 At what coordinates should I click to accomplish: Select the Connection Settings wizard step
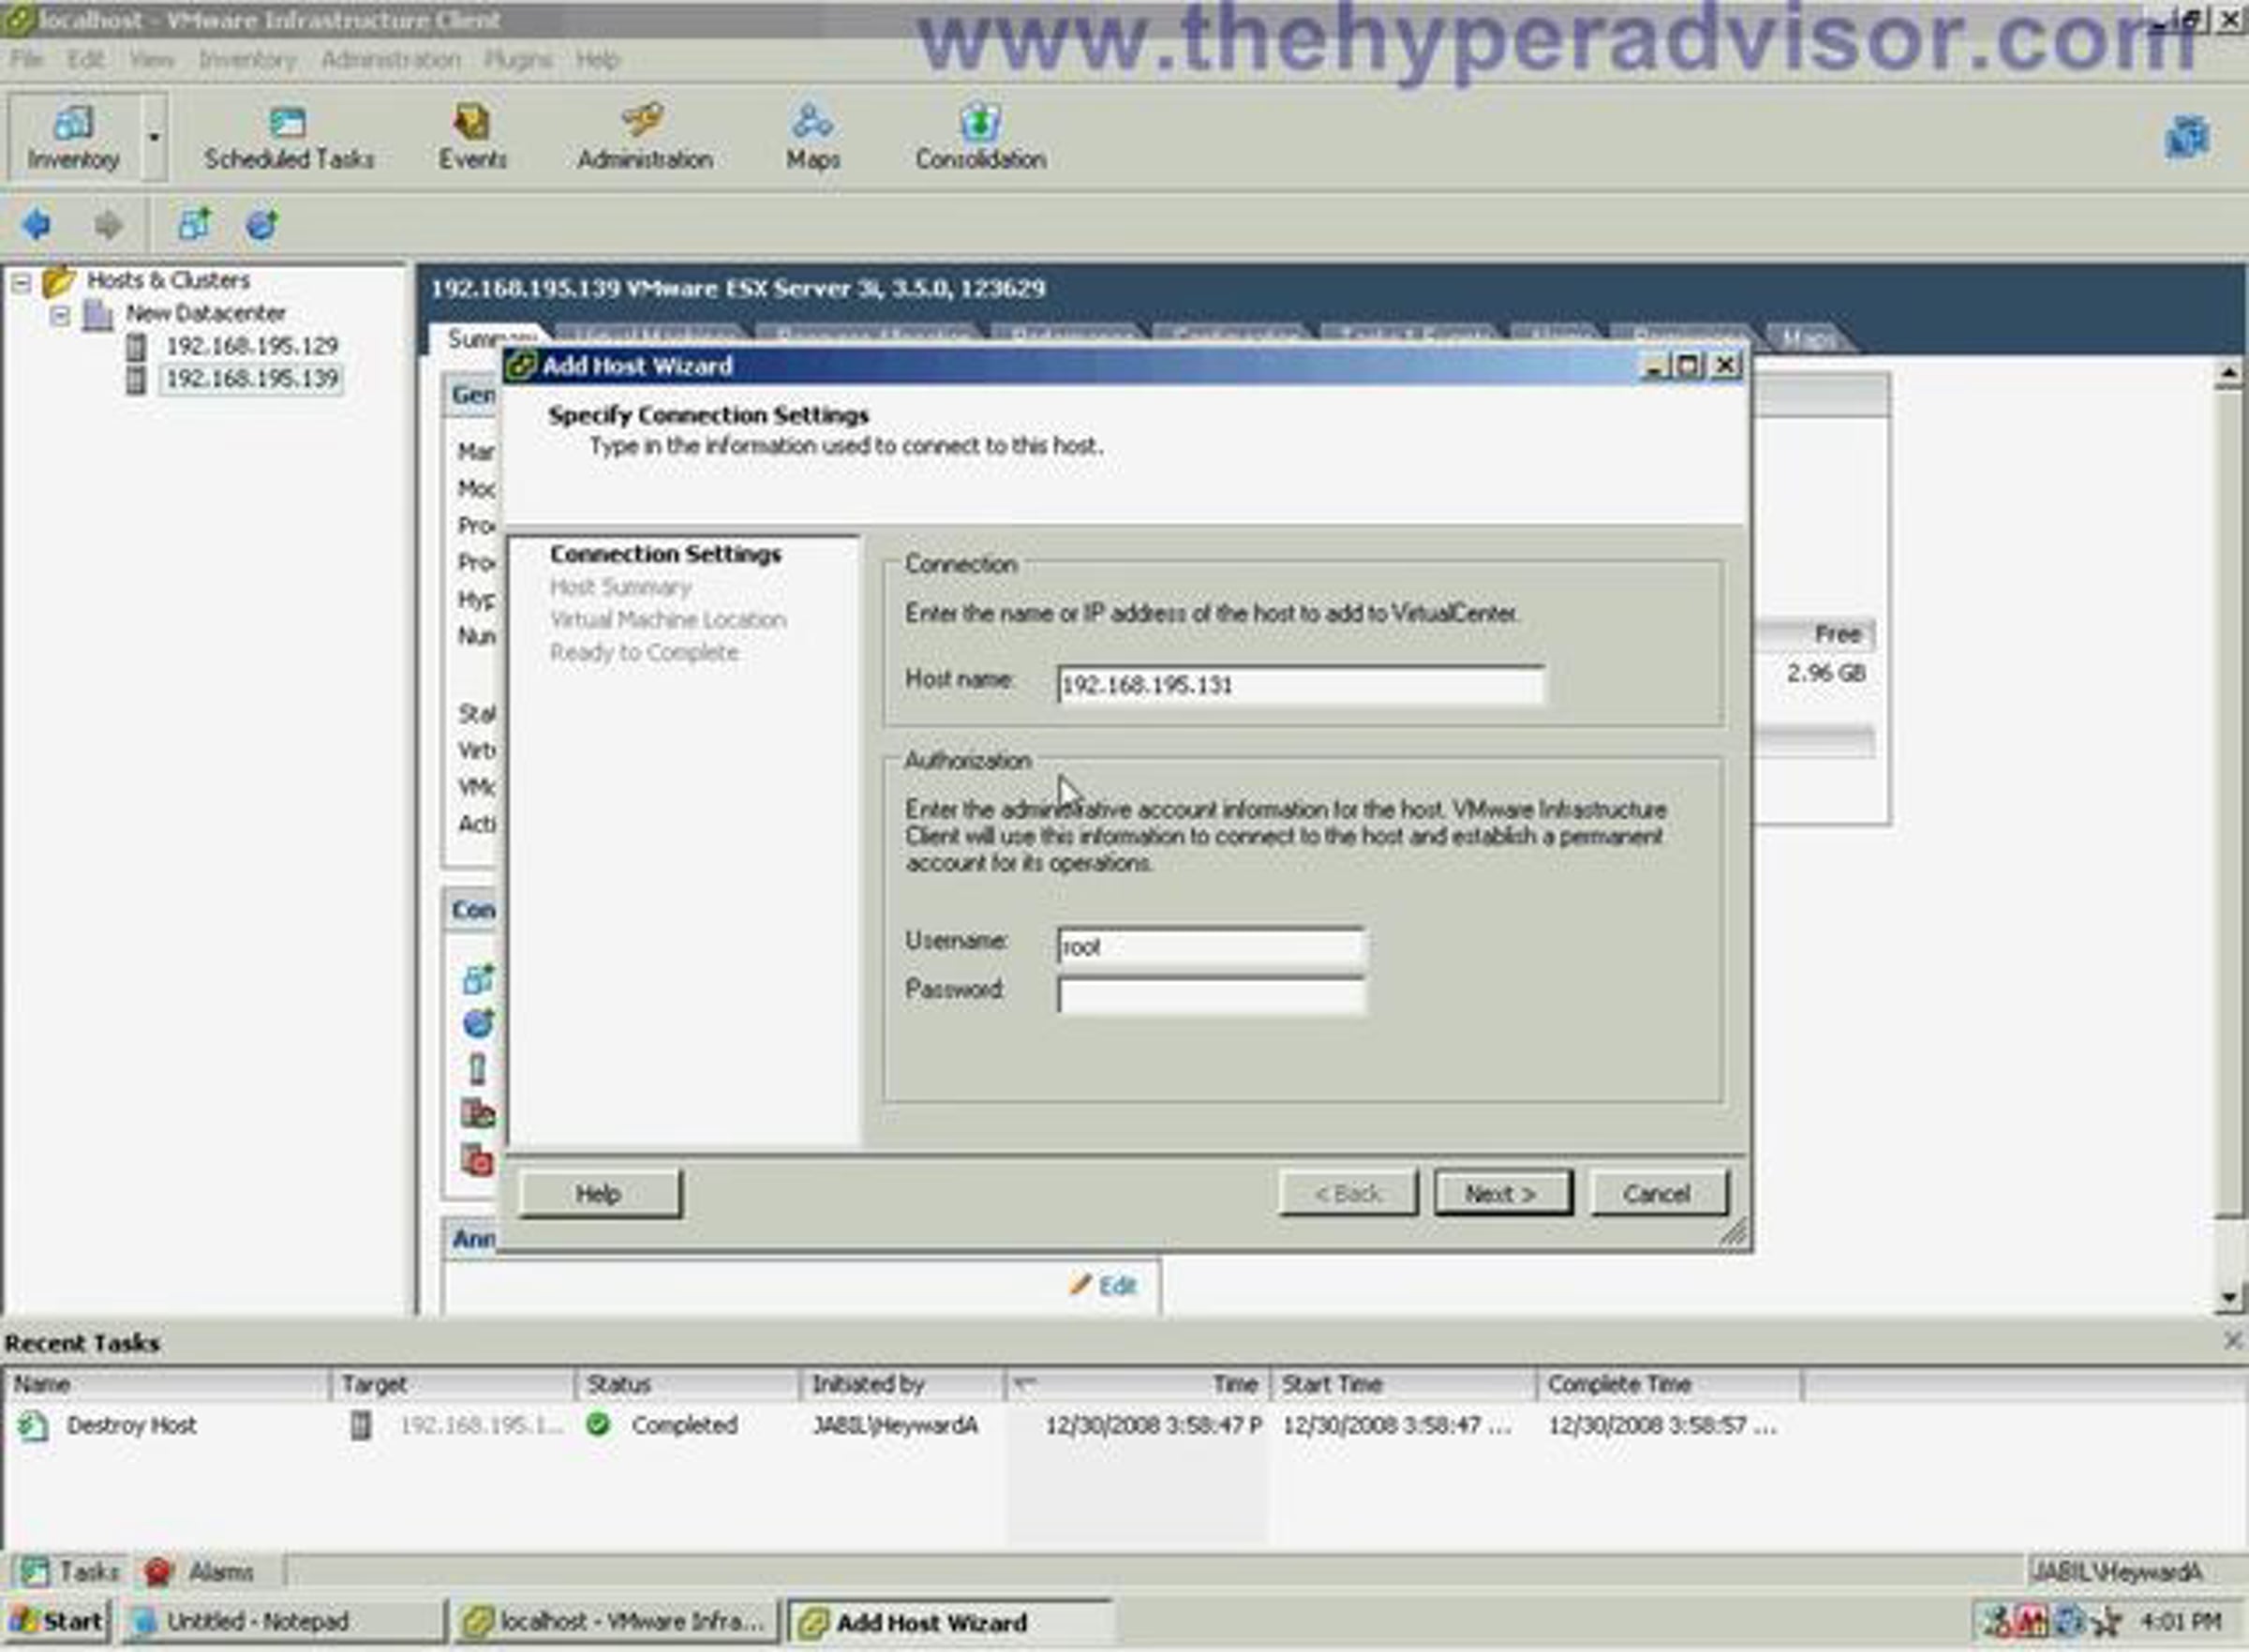coord(666,554)
